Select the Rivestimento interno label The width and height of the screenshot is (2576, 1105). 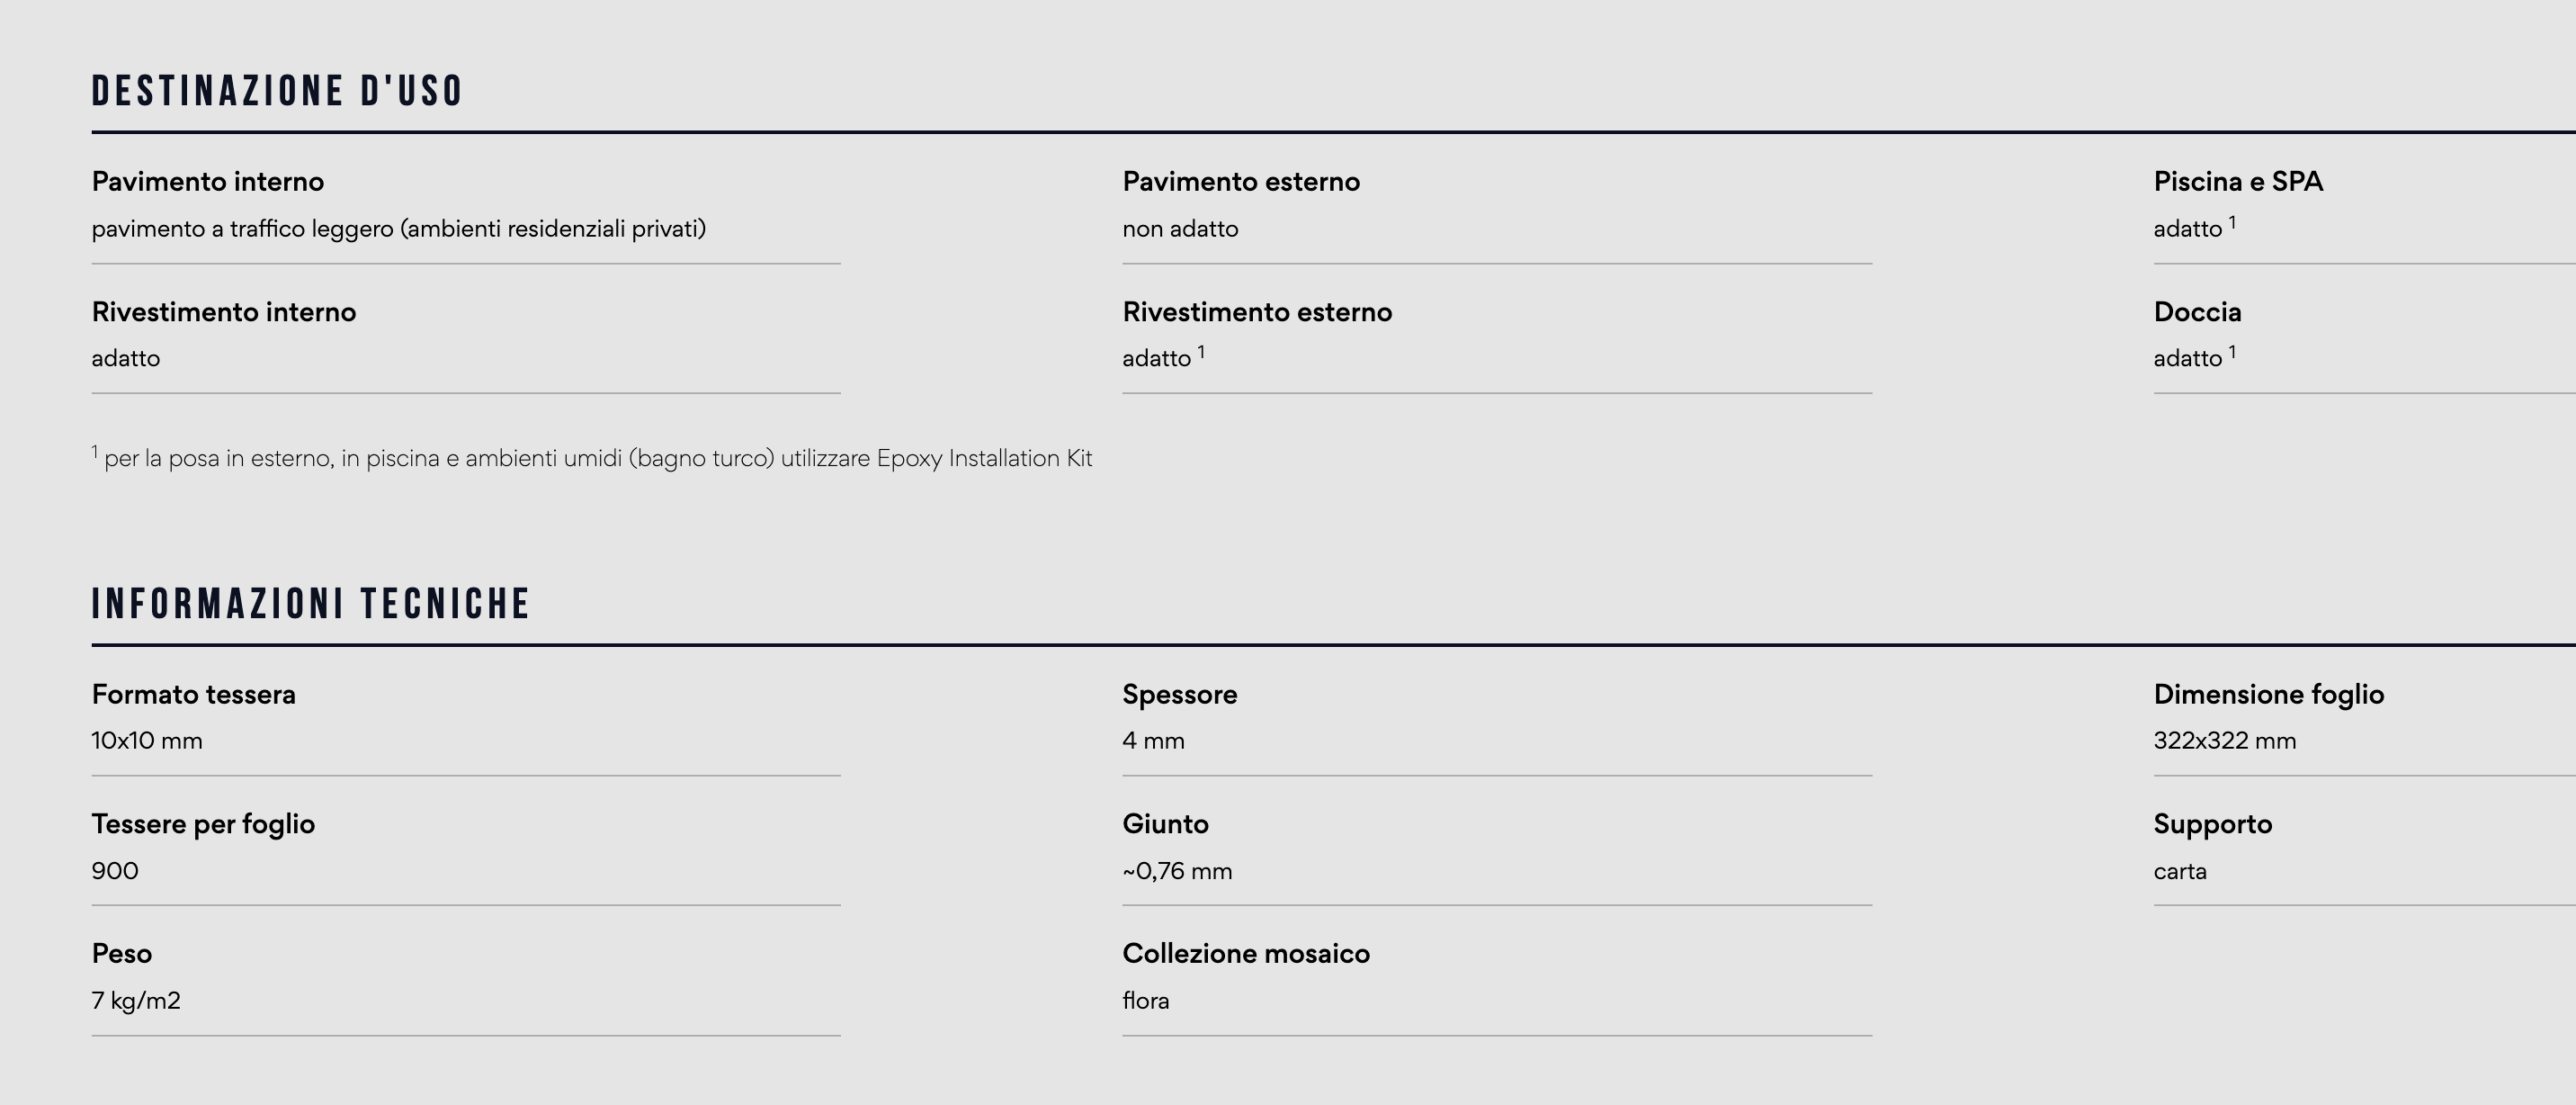tap(224, 312)
